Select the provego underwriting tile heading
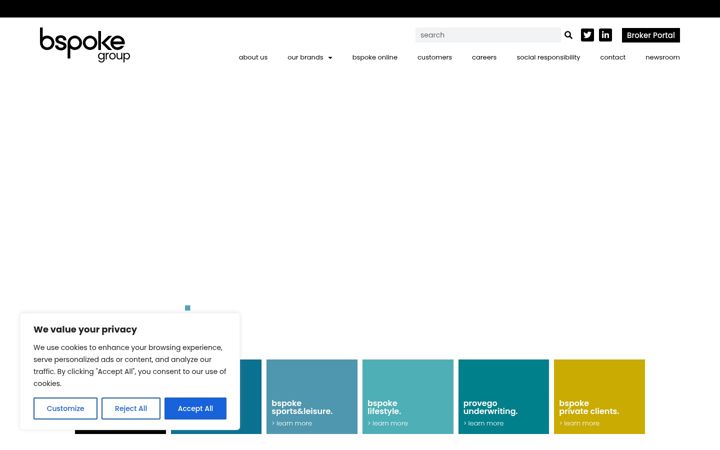 click(x=490, y=407)
